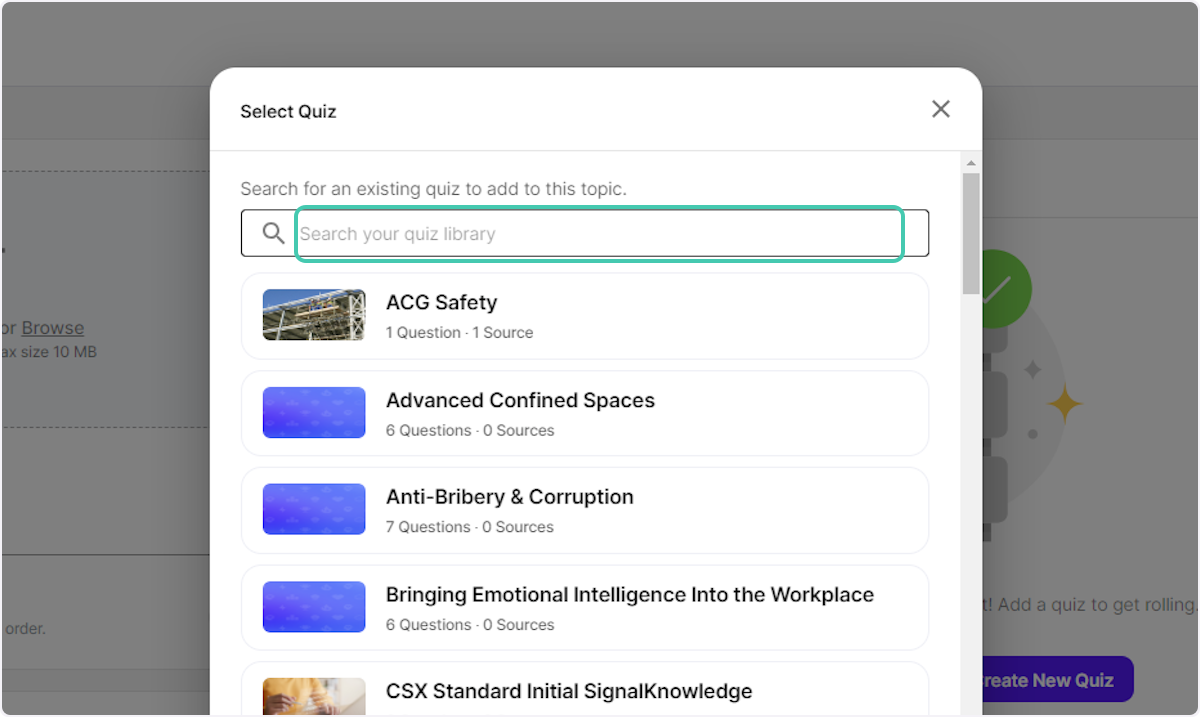This screenshot has width=1200, height=717.
Task: Open the Browse link for file upload
Action: click(x=52, y=327)
